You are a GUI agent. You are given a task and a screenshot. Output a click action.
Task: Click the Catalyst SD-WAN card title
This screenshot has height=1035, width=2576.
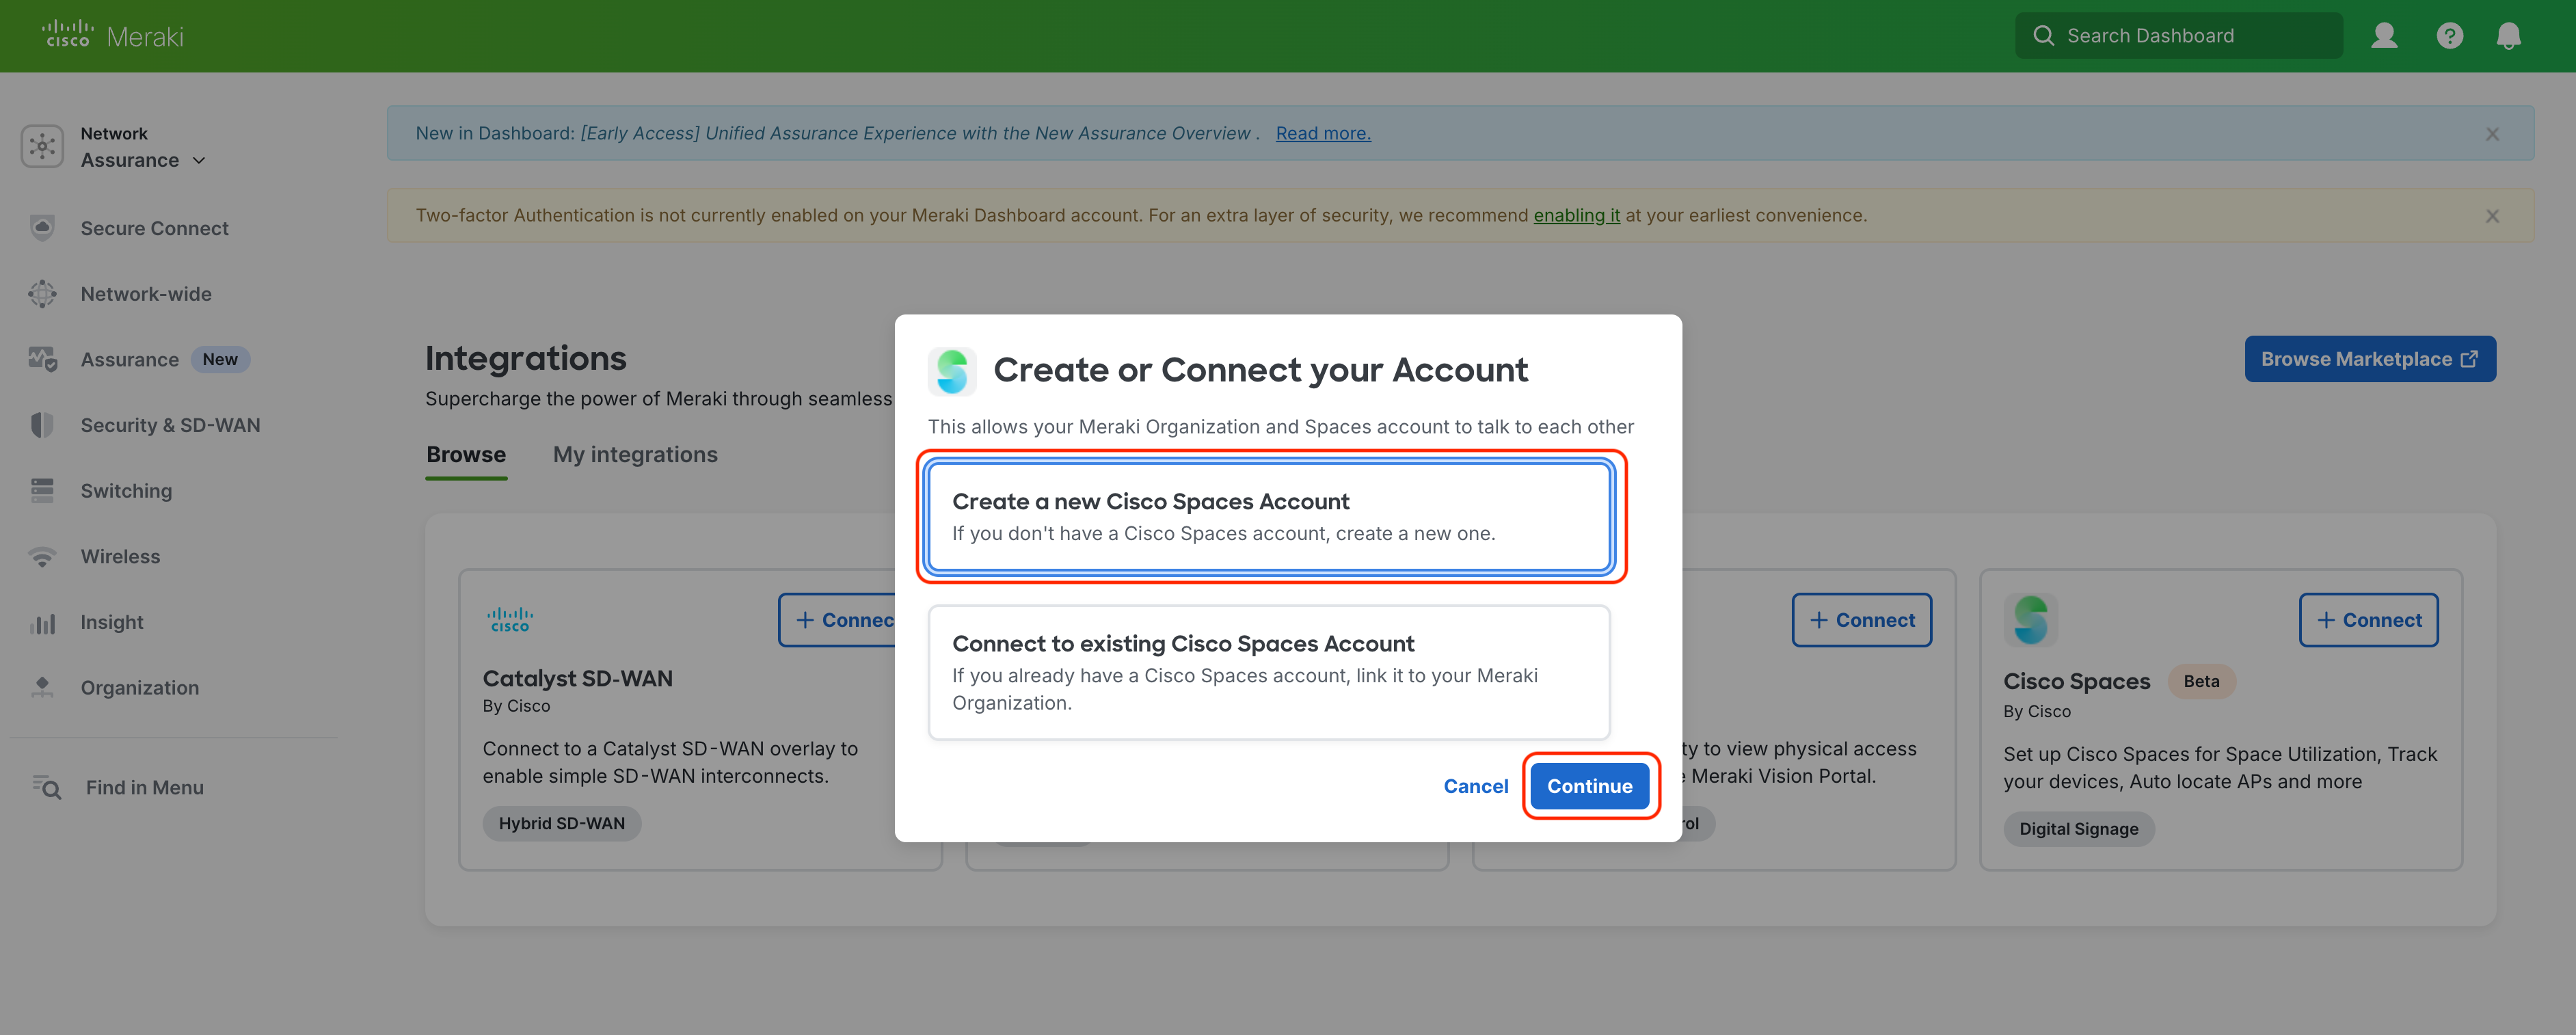(577, 678)
